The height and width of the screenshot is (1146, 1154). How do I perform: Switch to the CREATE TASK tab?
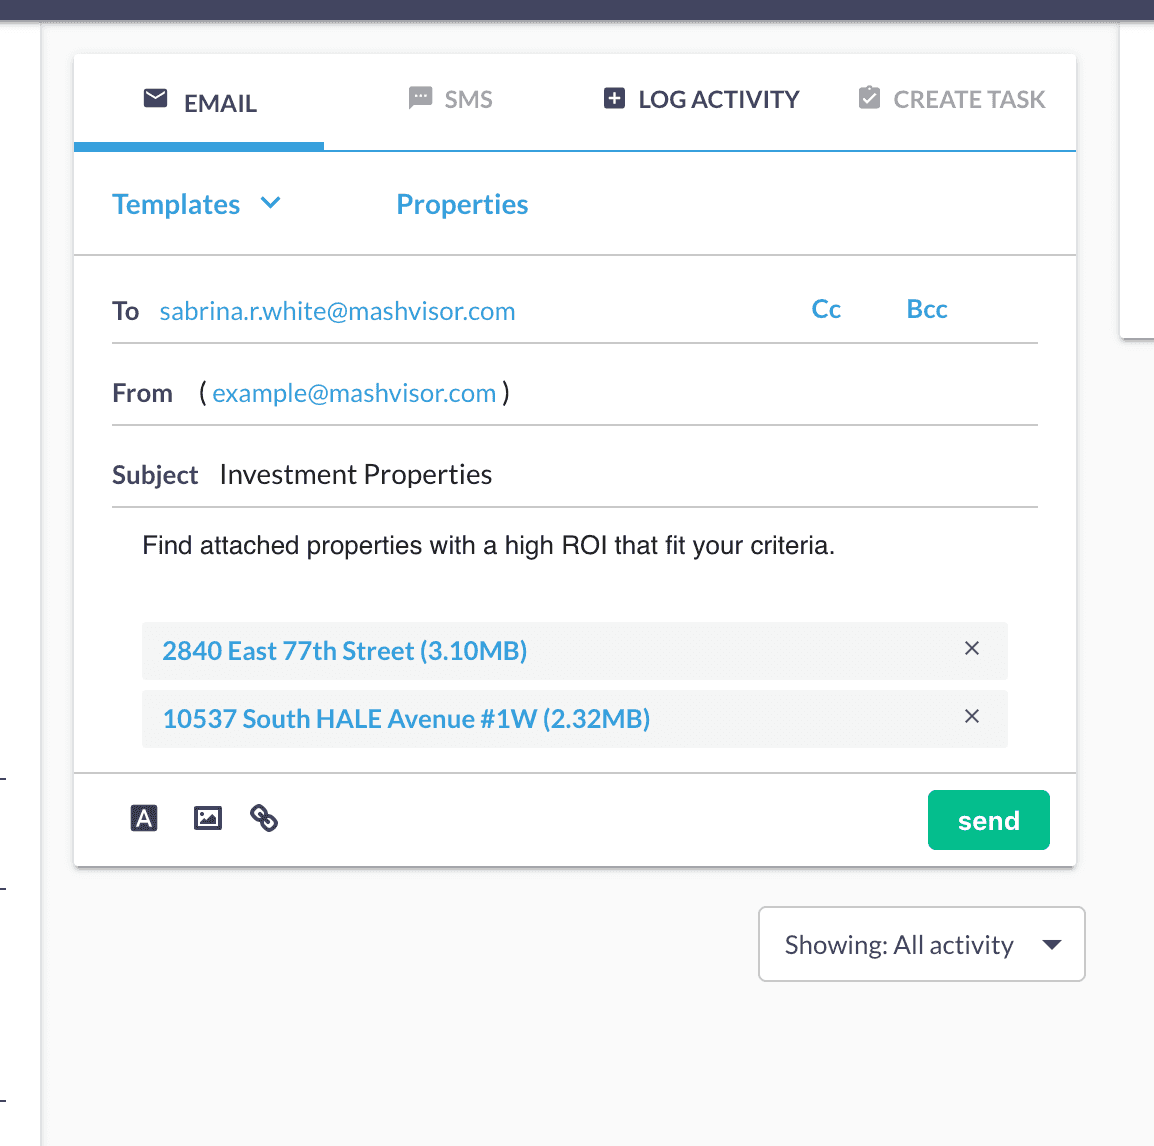968,100
